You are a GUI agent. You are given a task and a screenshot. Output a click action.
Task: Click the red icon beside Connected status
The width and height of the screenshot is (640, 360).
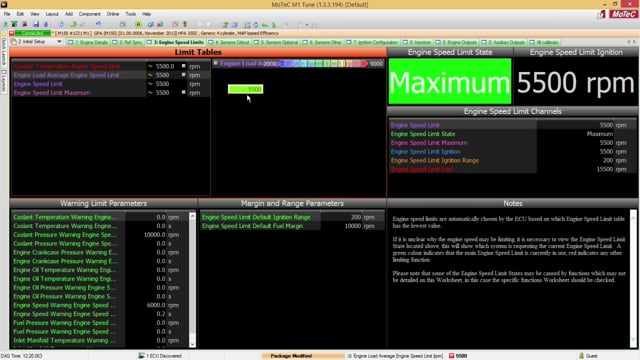(11, 33)
